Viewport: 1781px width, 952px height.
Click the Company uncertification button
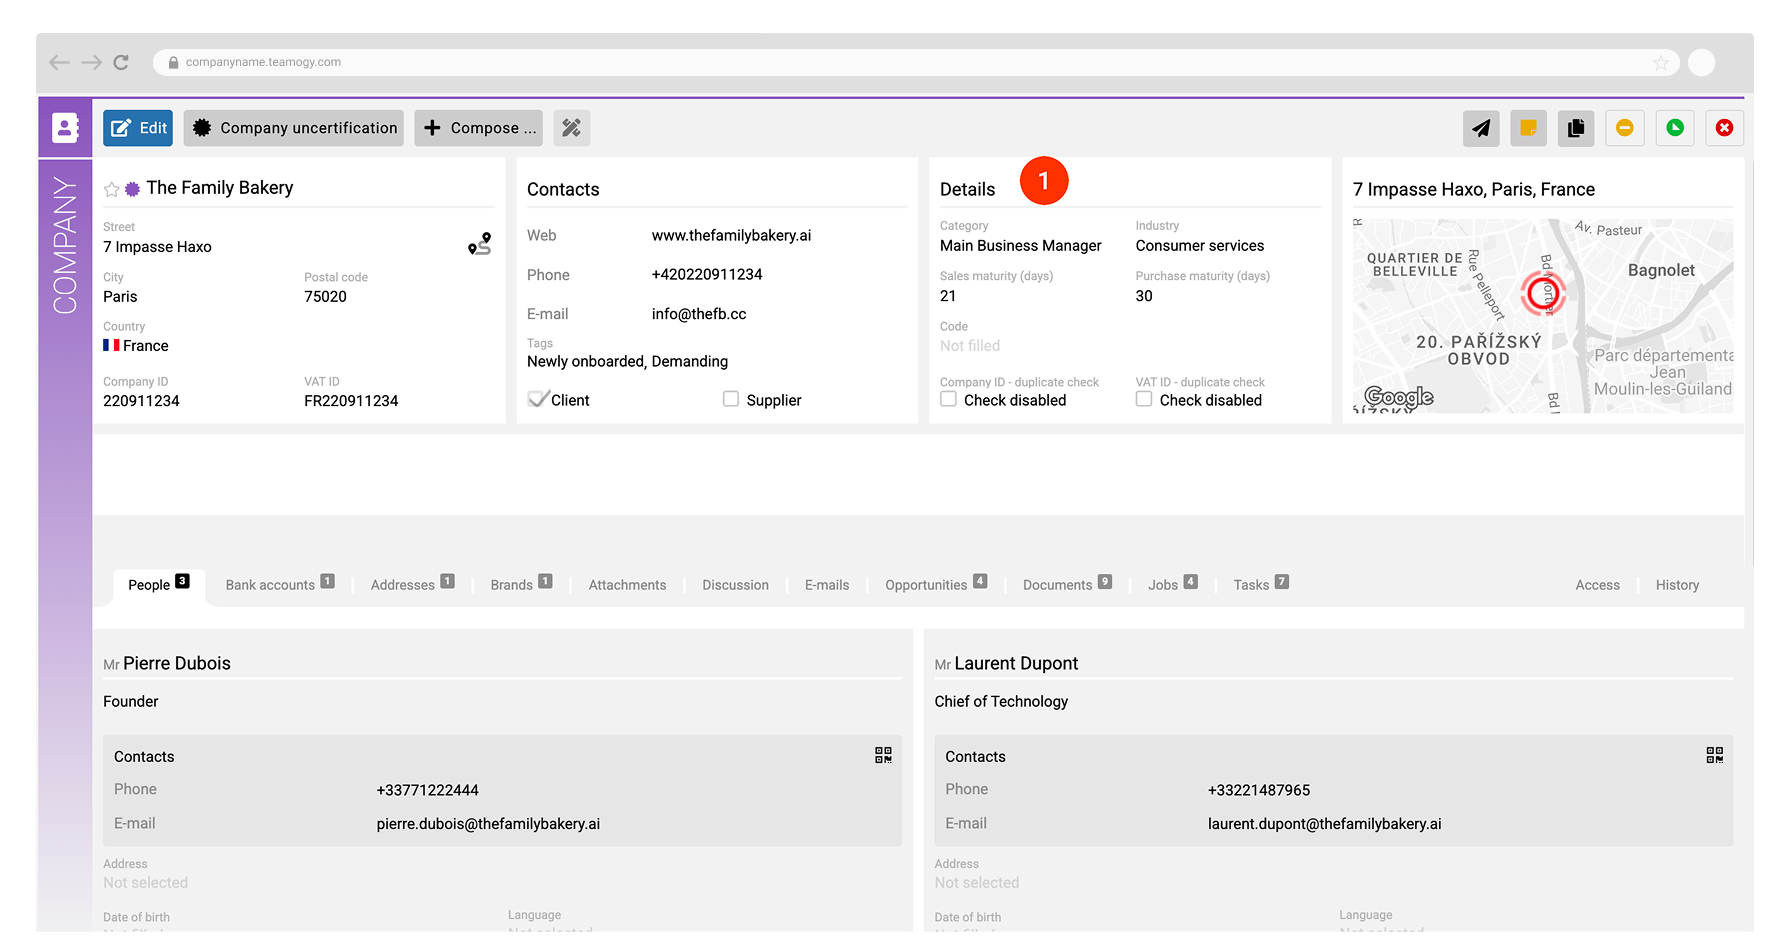[x=294, y=128]
